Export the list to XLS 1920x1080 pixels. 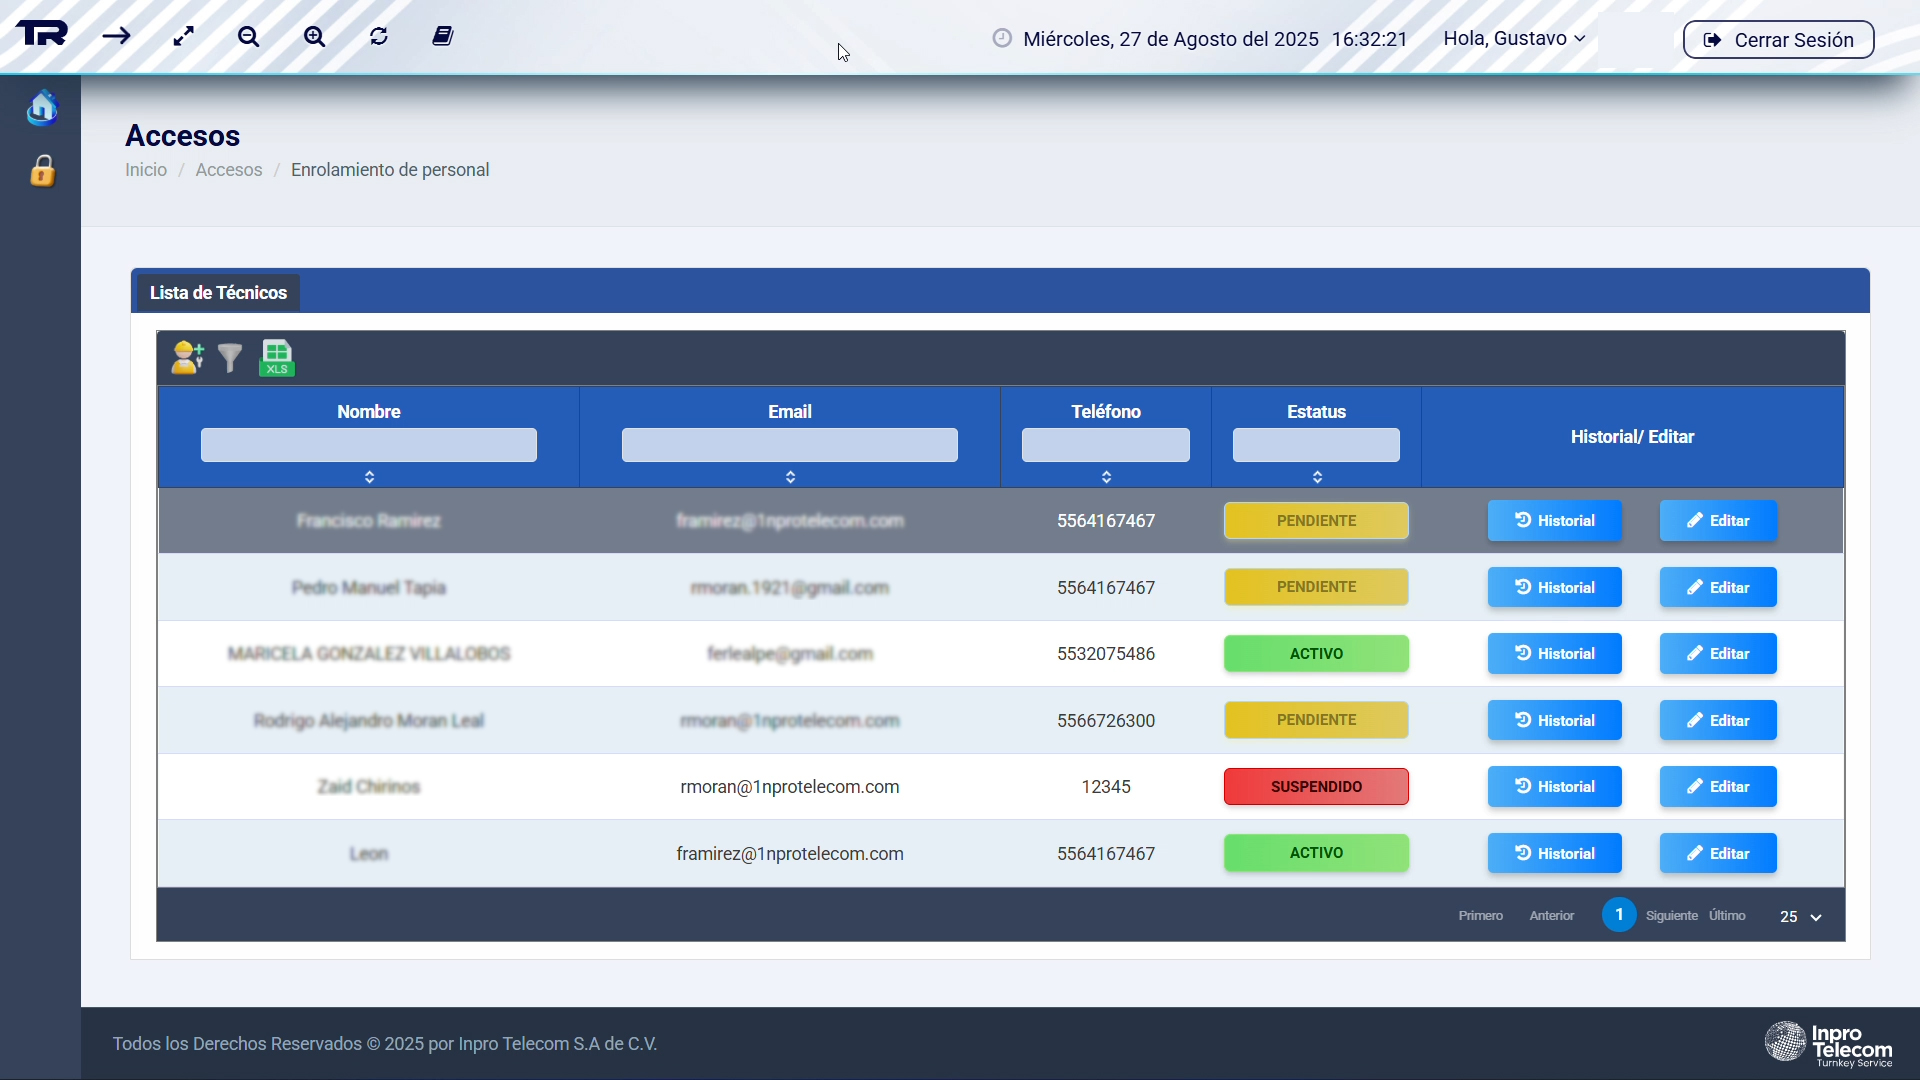(x=277, y=357)
